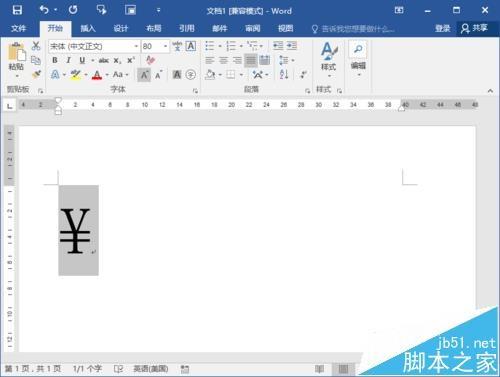Switch to the 邮件 (Mailings) tab
Viewport: 500px width, 377px height.
point(220,29)
